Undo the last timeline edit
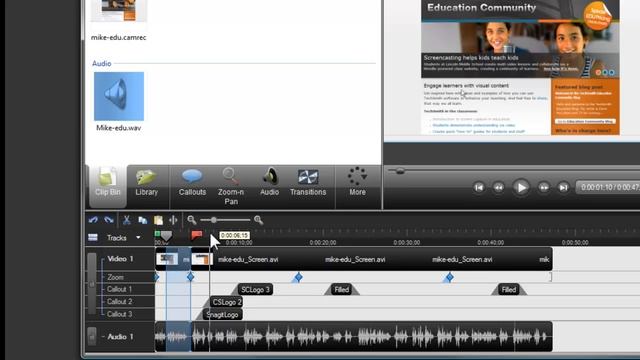This screenshot has width=640, height=360. click(x=93, y=220)
